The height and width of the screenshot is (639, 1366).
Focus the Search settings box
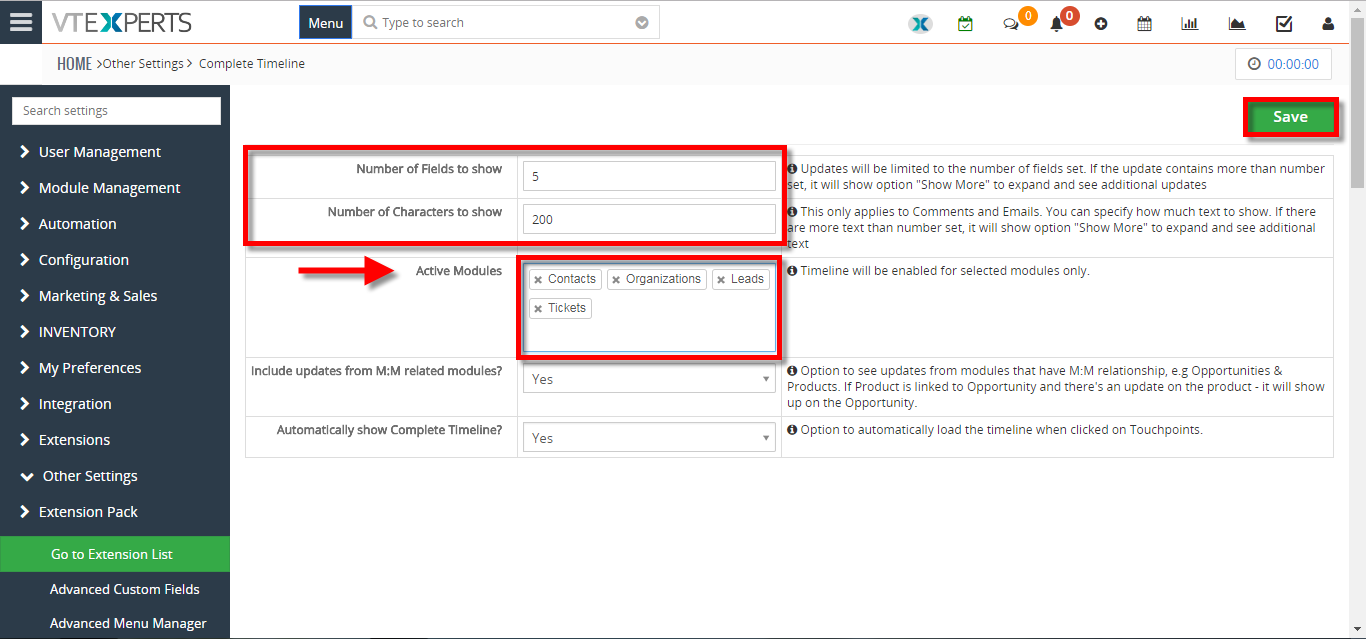click(x=116, y=111)
